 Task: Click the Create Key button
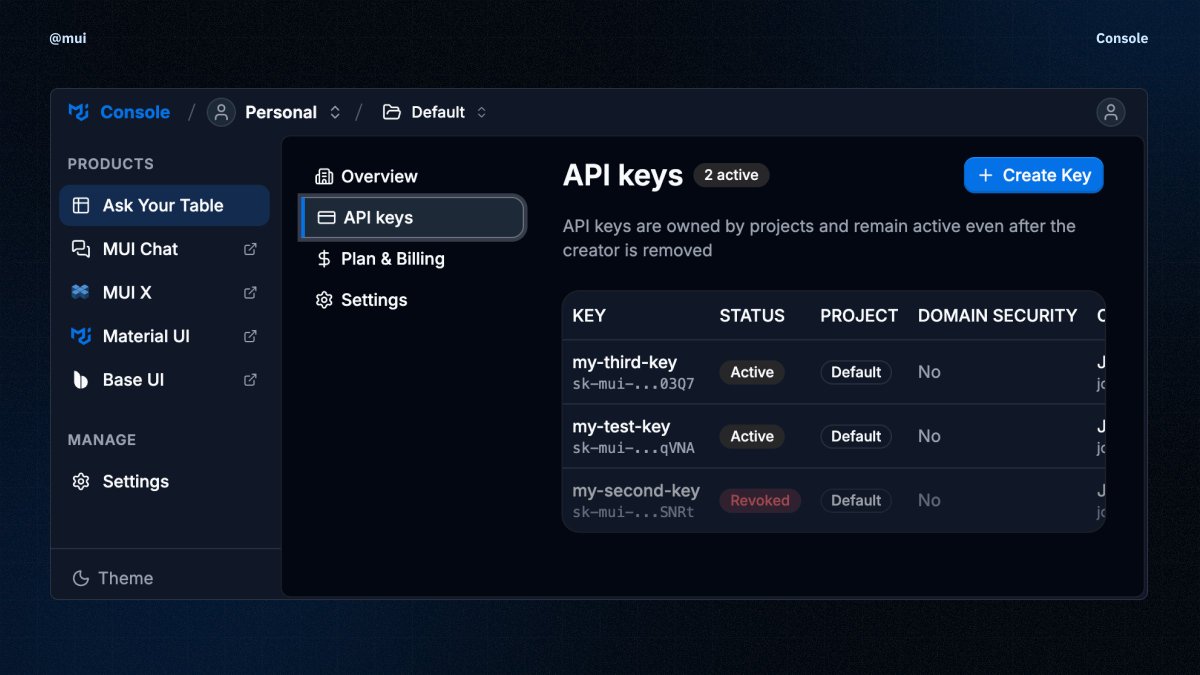[1033, 175]
